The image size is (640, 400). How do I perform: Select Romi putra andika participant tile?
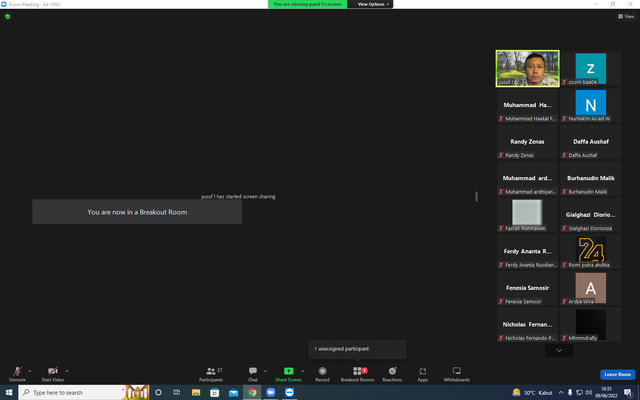[x=591, y=251]
